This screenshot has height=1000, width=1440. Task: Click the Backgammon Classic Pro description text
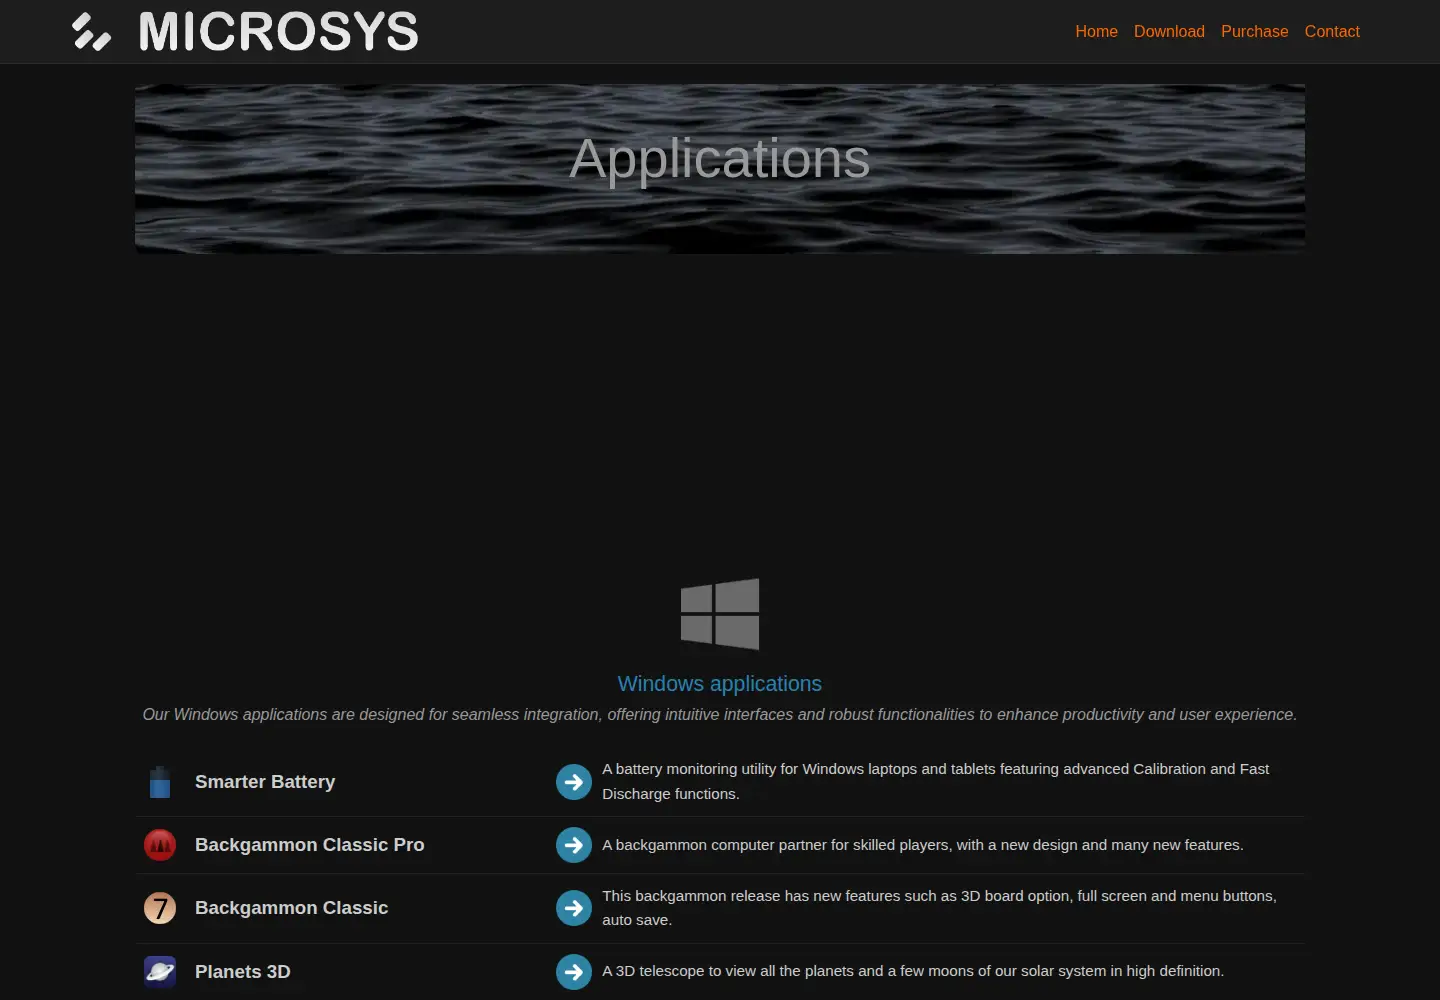click(923, 845)
